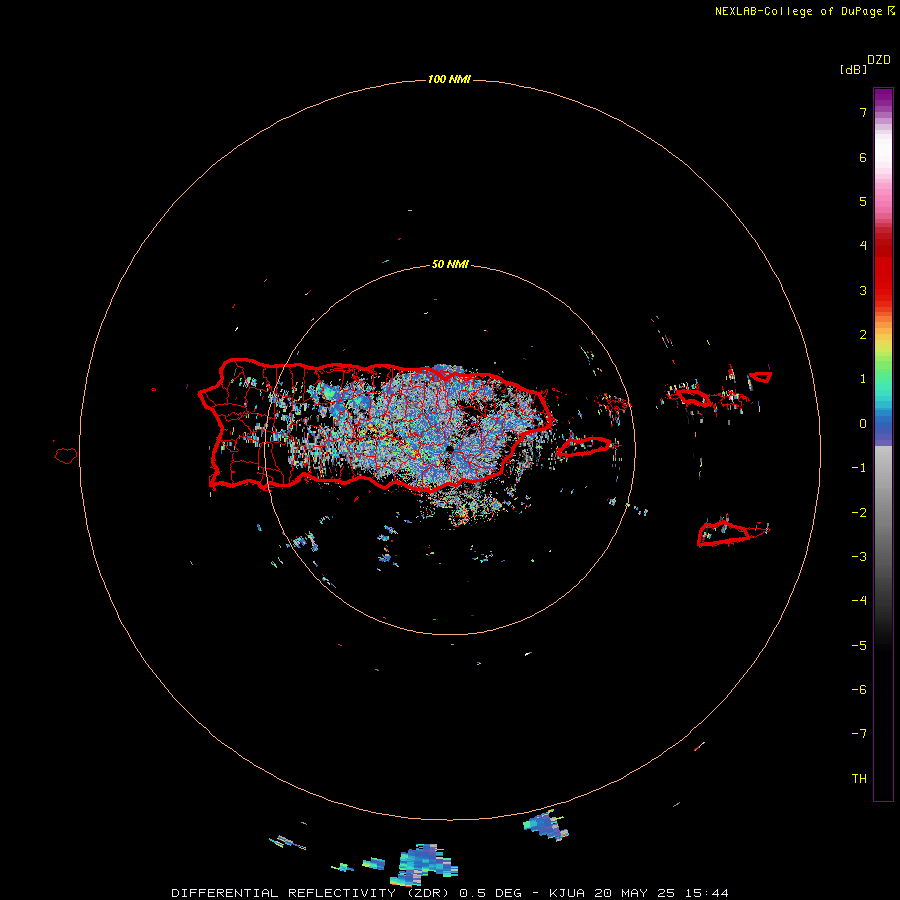Click the -2 value on color scale

pyautogui.click(x=859, y=512)
